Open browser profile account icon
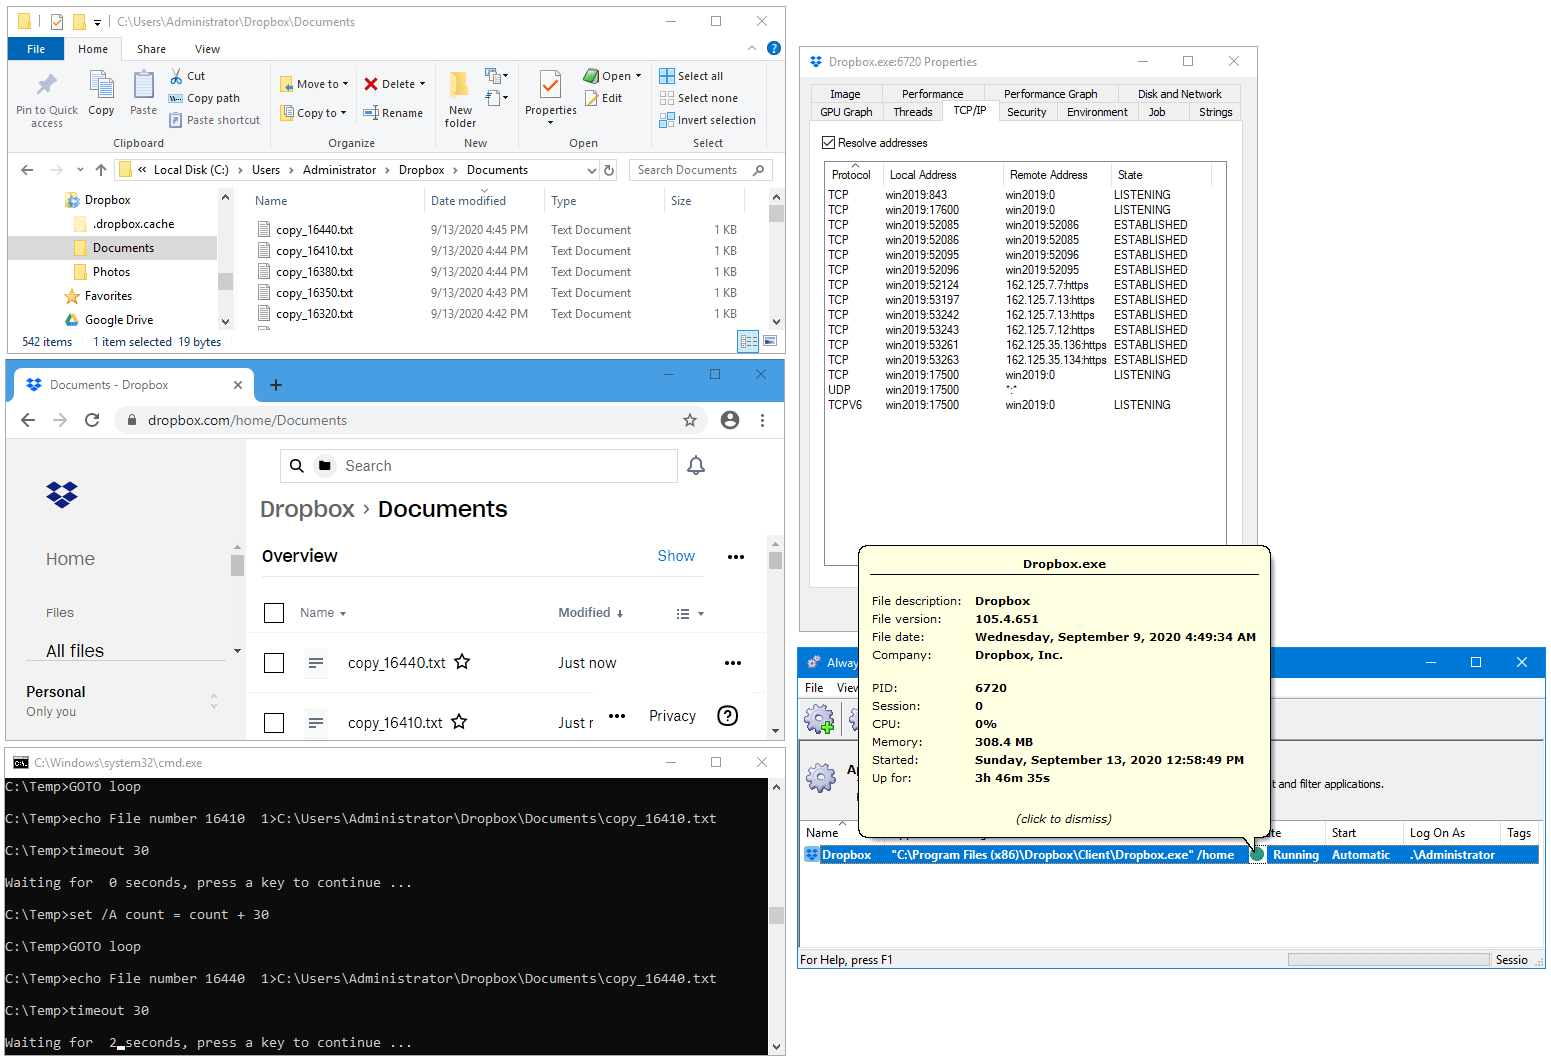The height and width of the screenshot is (1058, 1551). point(730,420)
